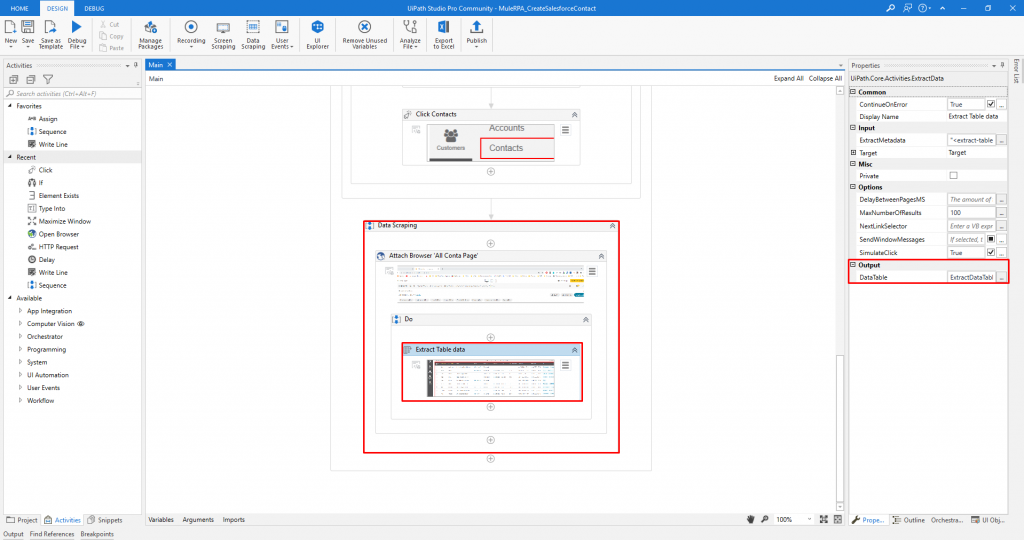Close the Main workflow tab
Screen dimensions: 1024x540
coord(170,65)
